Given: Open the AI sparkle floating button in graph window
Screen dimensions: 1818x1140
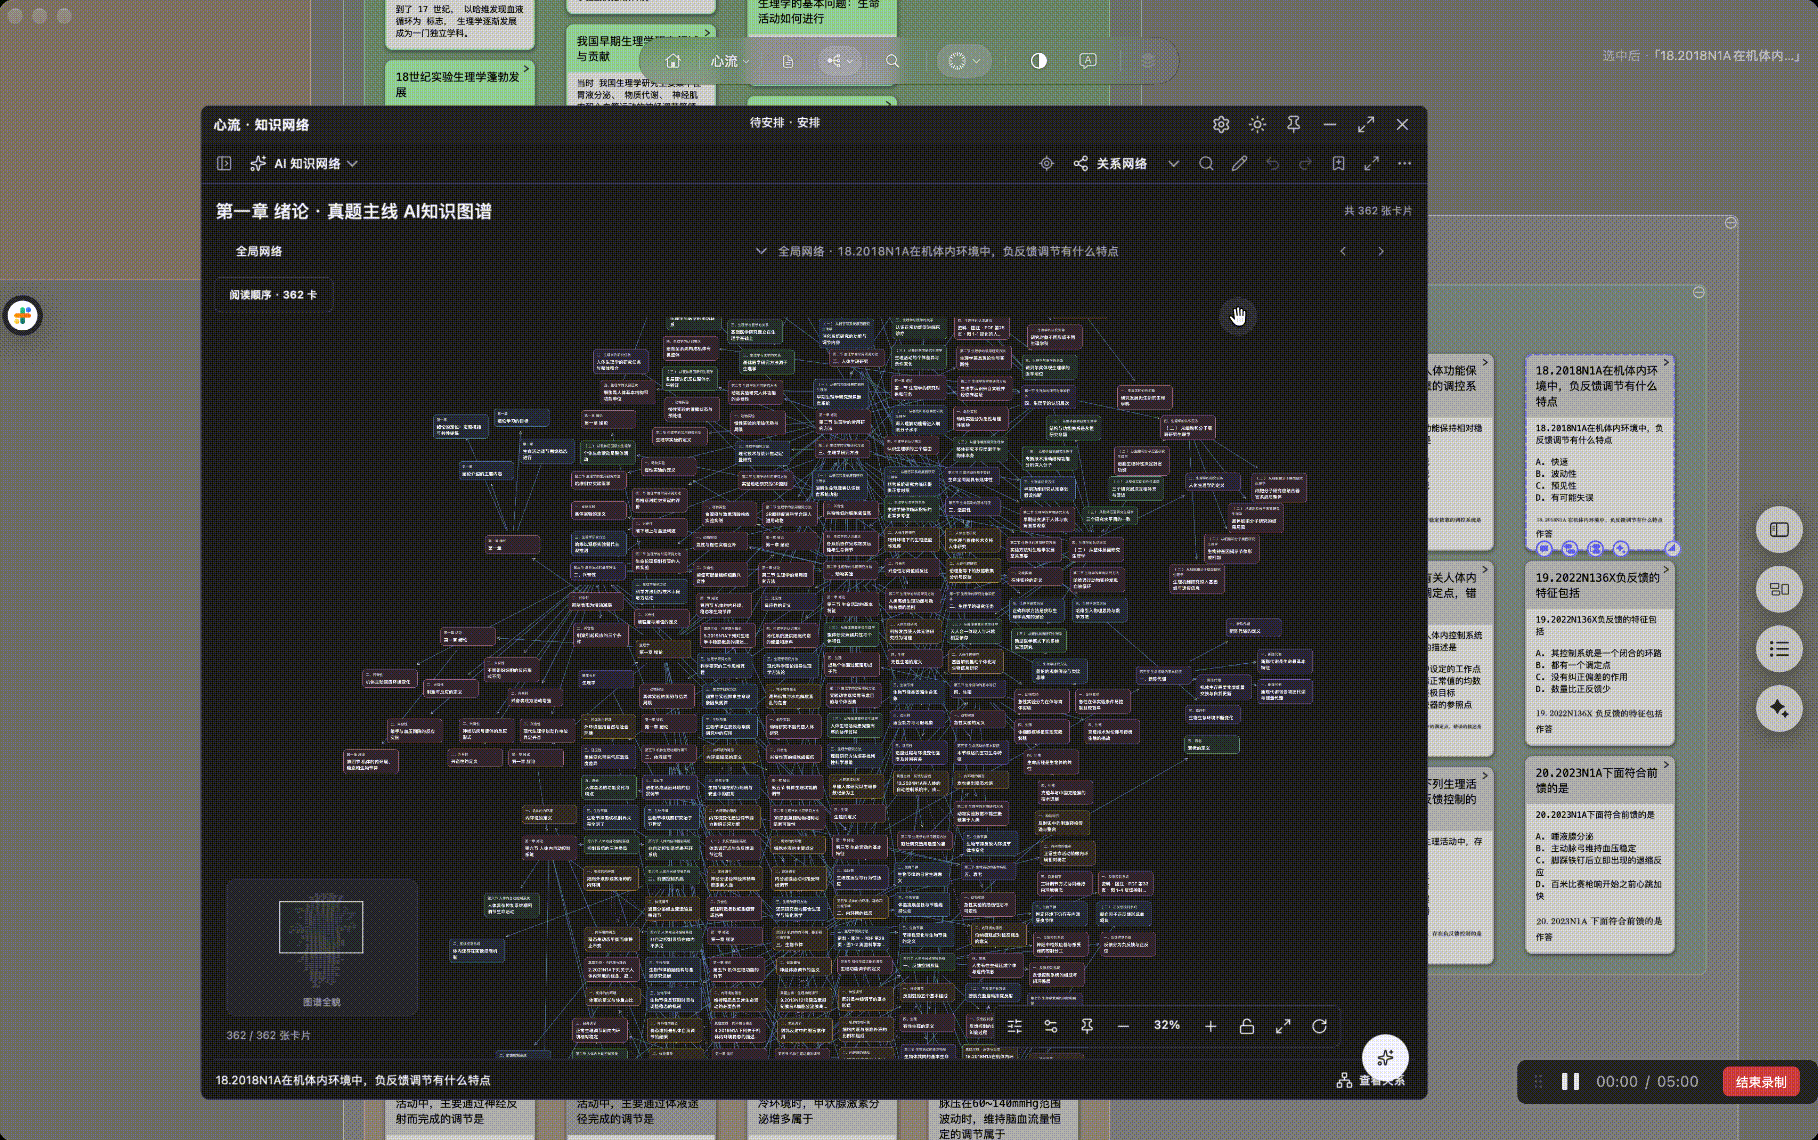Looking at the screenshot, I should pyautogui.click(x=1385, y=1057).
